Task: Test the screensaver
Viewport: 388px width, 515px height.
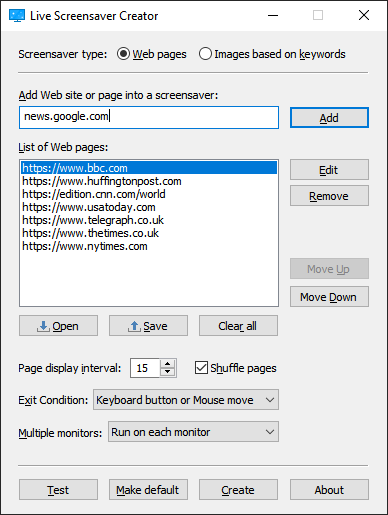Action: tap(58, 490)
